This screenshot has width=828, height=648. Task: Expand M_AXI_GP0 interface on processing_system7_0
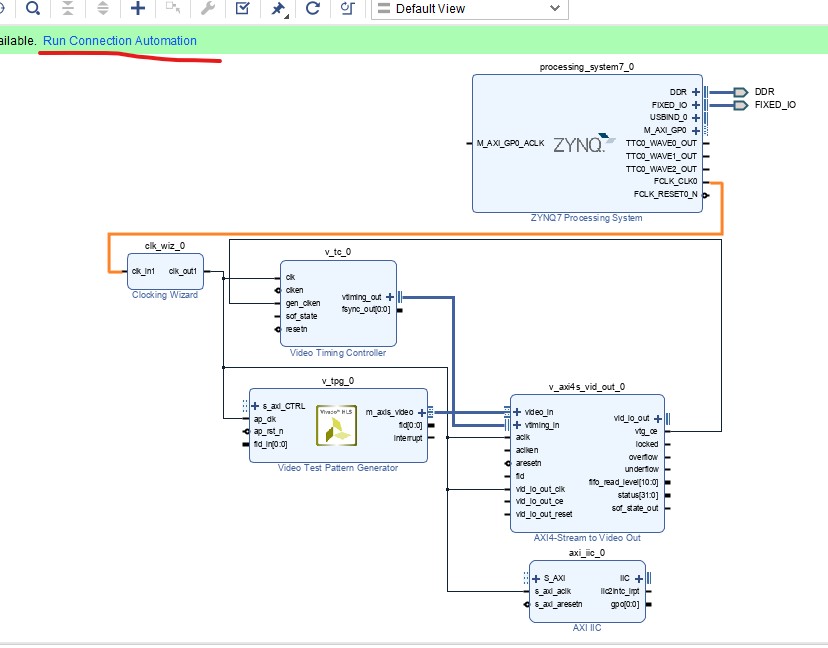click(695, 130)
